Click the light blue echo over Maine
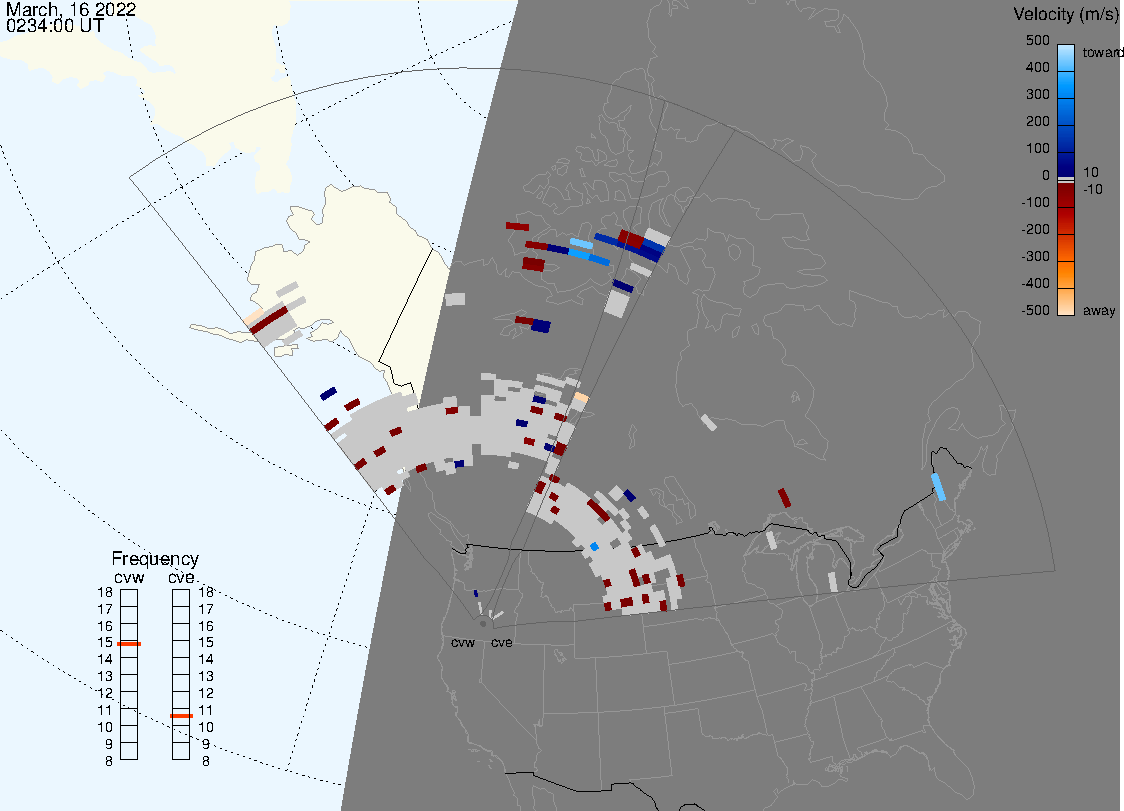This screenshot has width=1124, height=811. [x=938, y=487]
